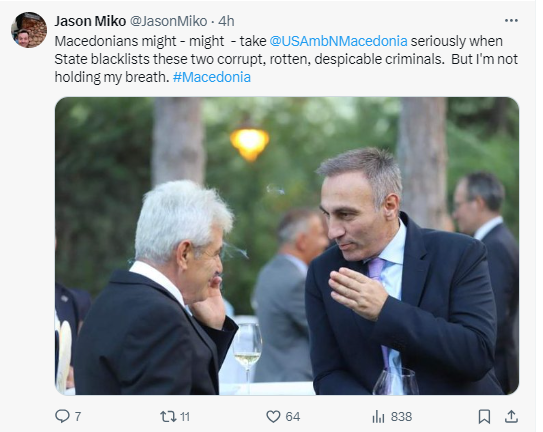This screenshot has height=432, width=543.
Task: Click the view count 838
Action: click(401, 416)
